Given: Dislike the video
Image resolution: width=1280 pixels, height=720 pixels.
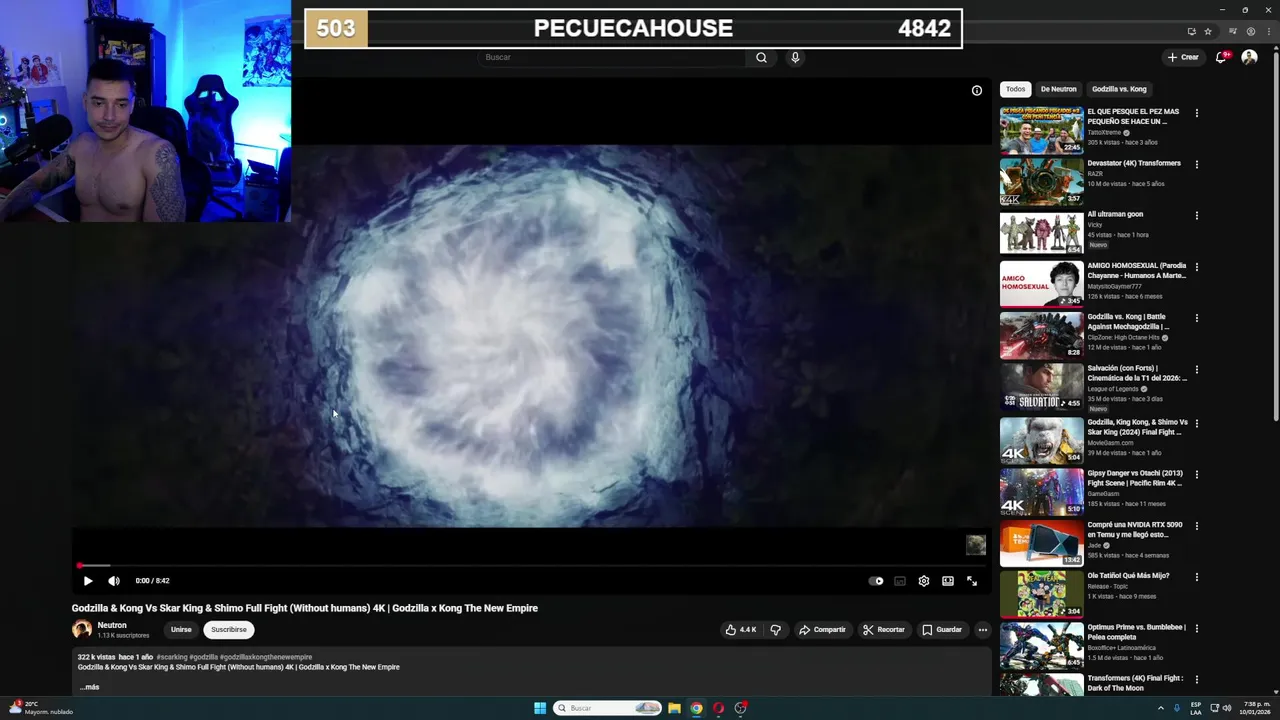Looking at the screenshot, I should coord(775,630).
